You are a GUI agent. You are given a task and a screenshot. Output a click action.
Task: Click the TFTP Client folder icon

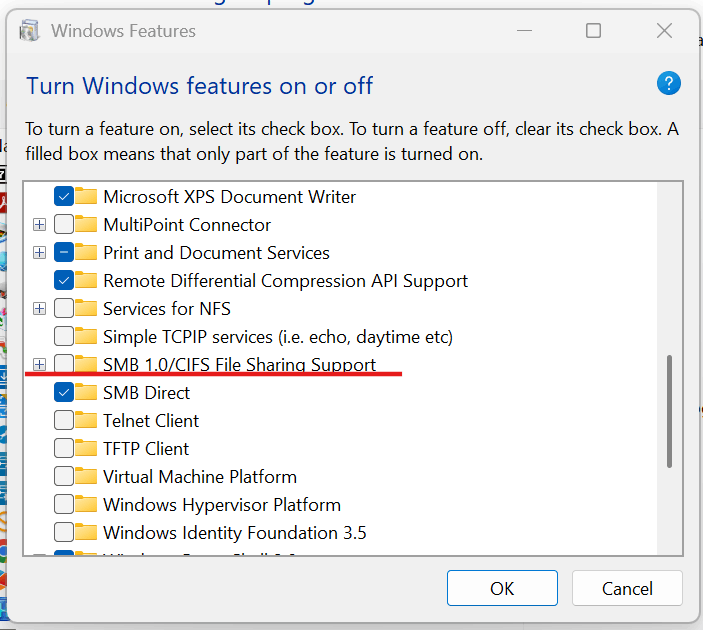pyautogui.click(x=86, y=448)
